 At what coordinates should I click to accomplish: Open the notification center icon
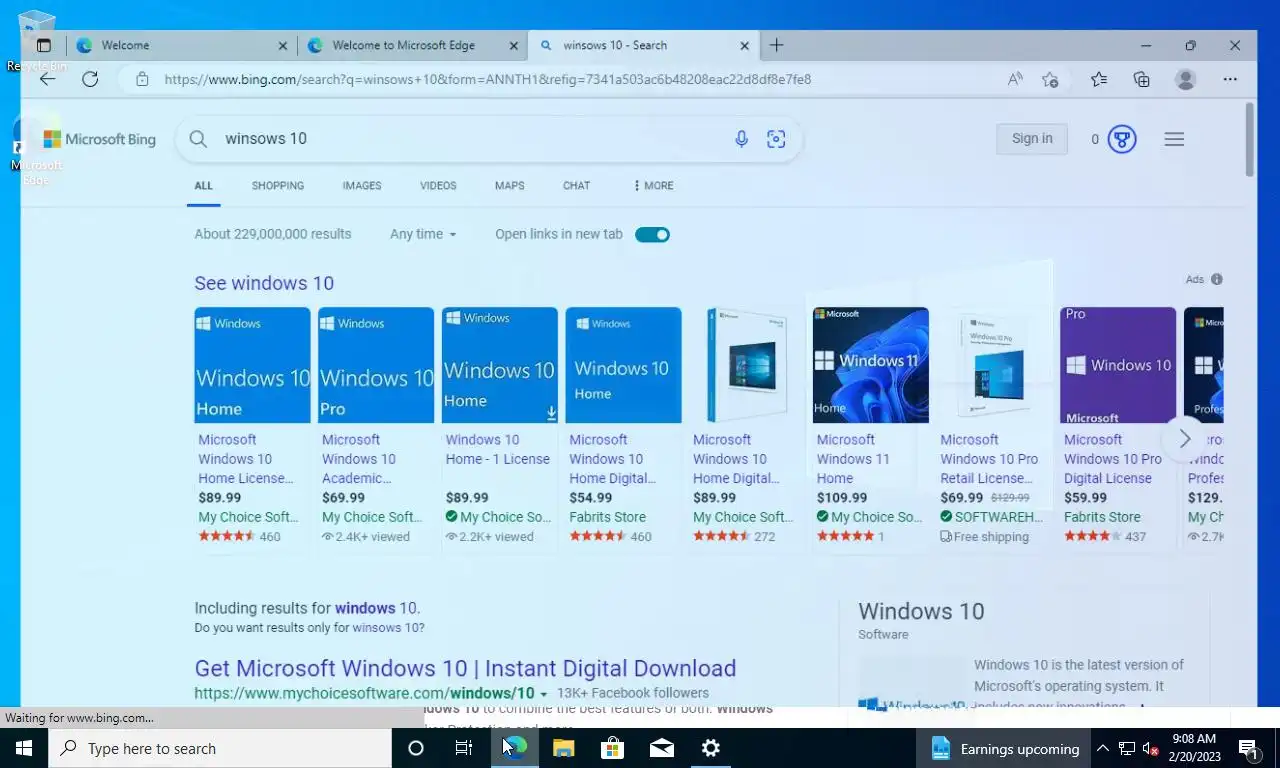(1249, 748)
